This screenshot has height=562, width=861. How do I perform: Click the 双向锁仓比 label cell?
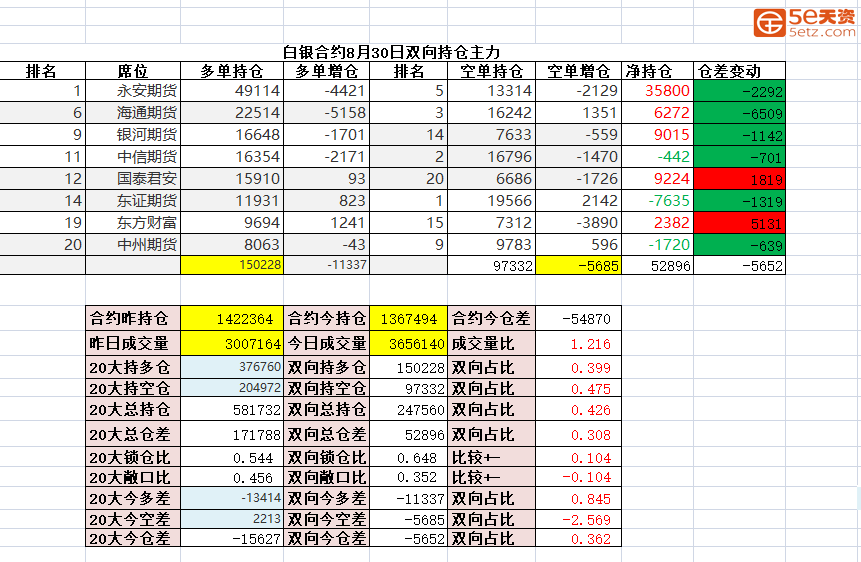coord(327,457)
